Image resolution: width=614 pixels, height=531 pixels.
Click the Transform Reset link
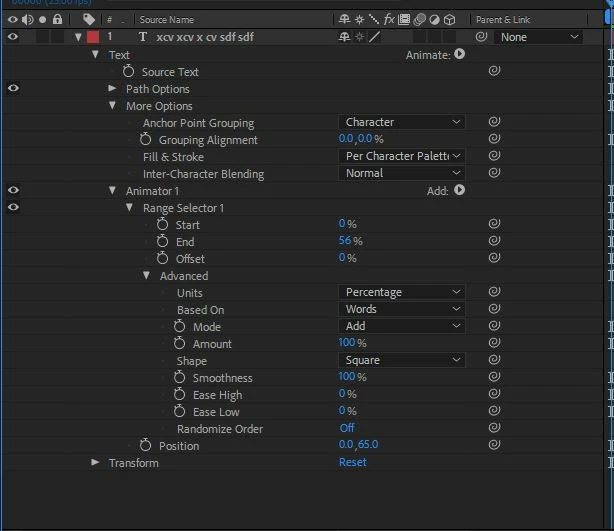[353, 462]
